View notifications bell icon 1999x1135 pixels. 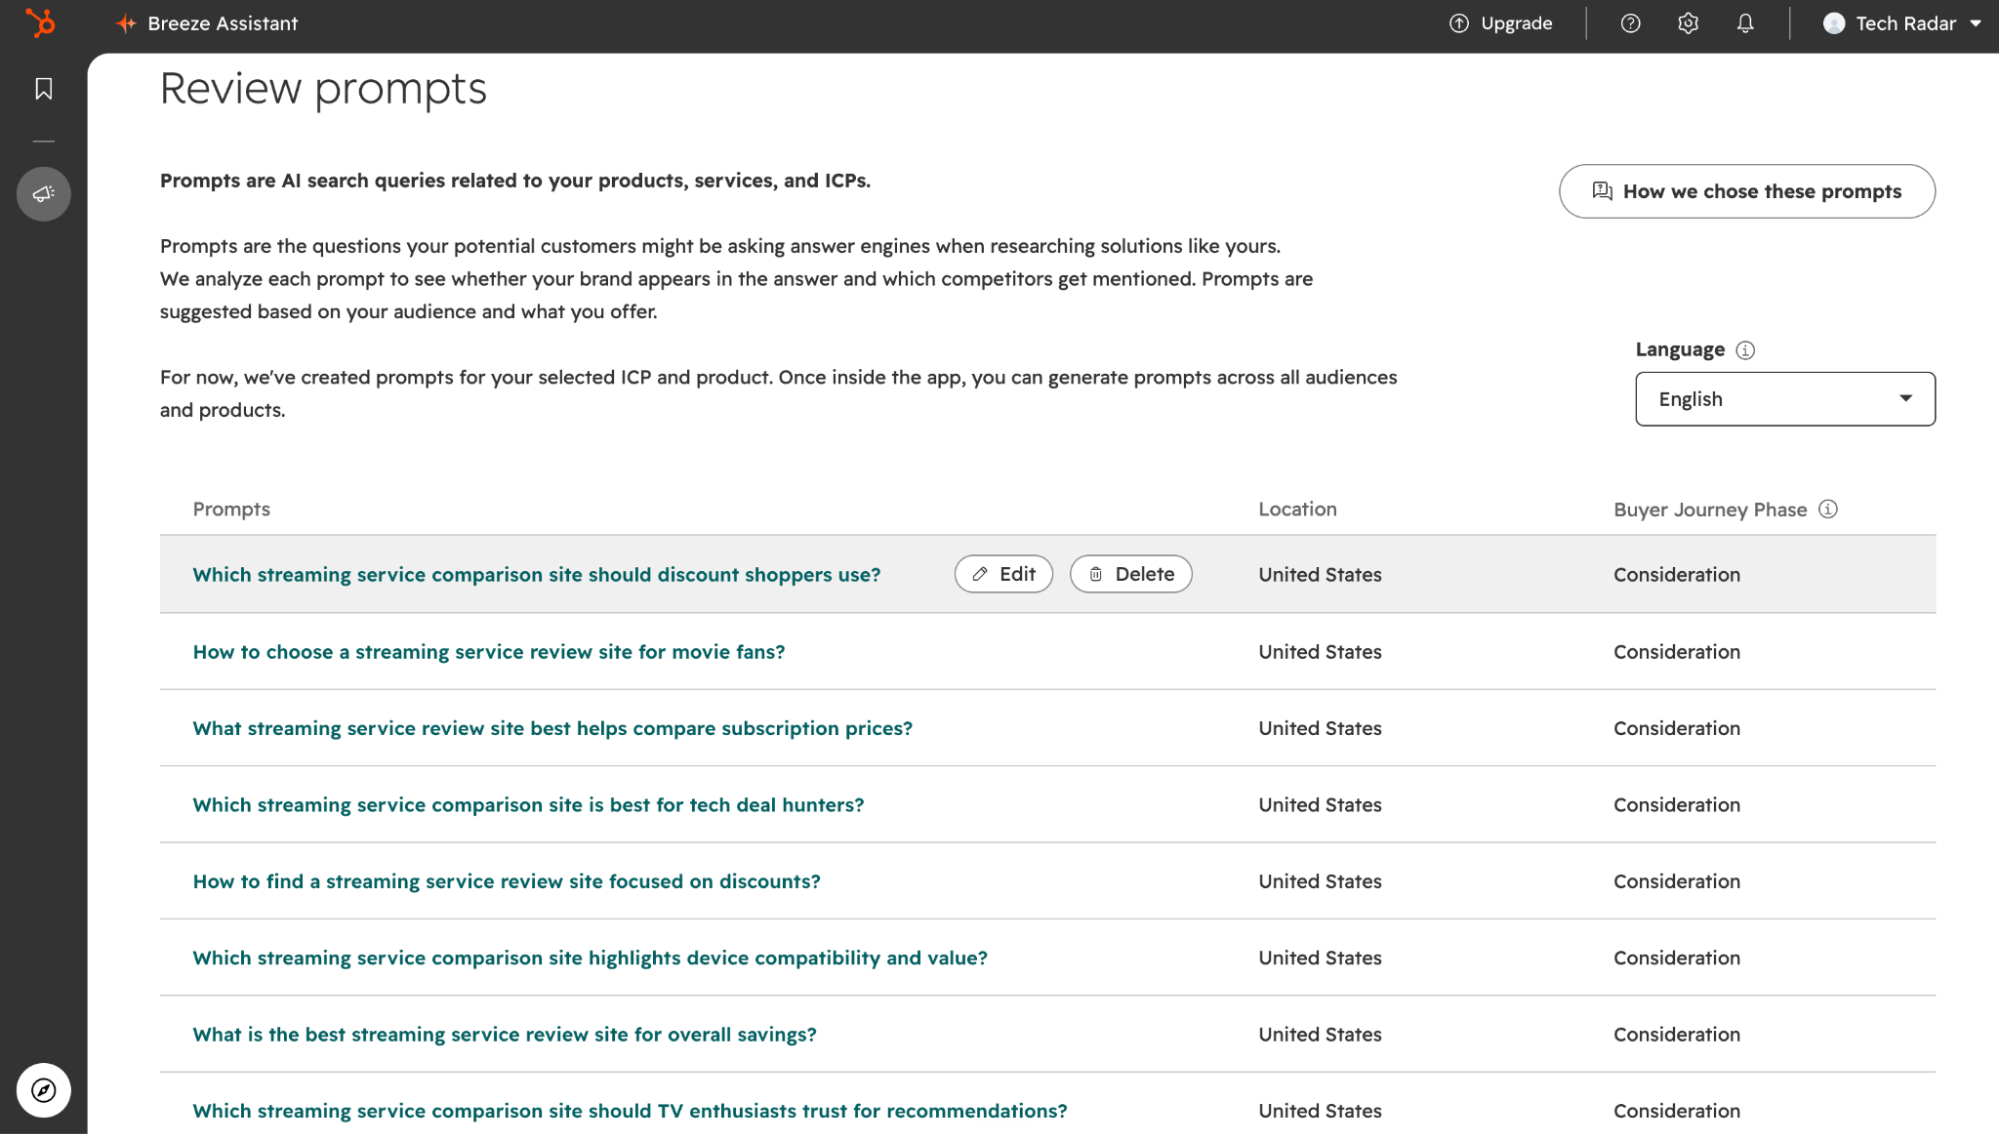point(1745,23)
